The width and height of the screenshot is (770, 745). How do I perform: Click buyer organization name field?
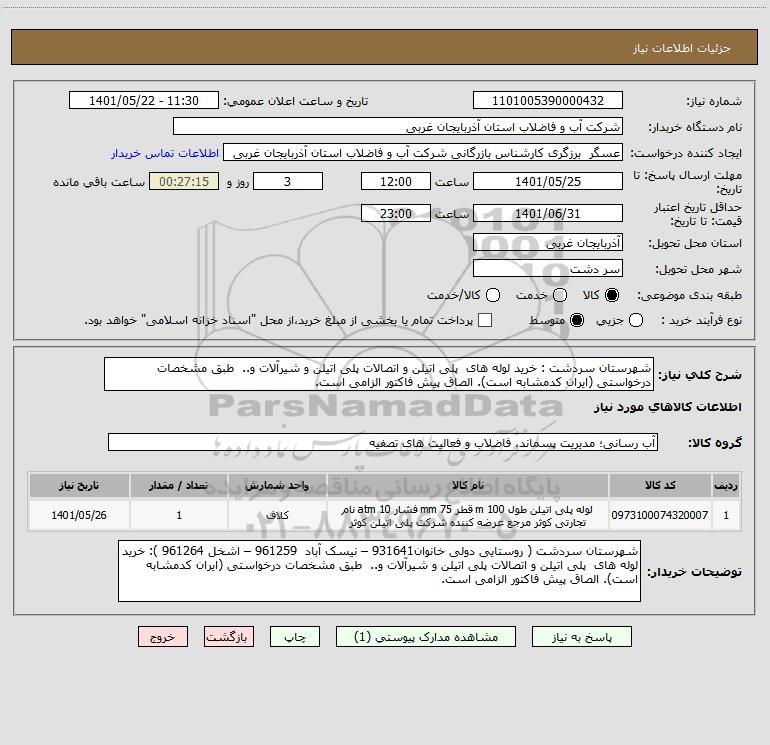click(398, 127)
